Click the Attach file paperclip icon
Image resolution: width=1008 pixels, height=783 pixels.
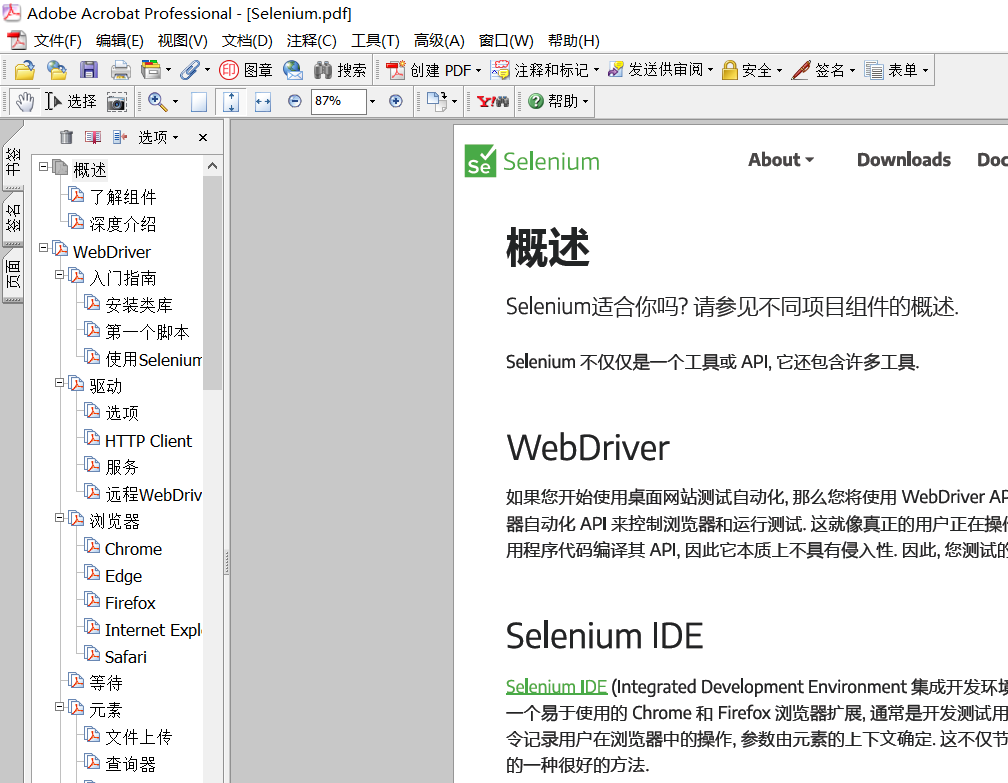point(190,70)
